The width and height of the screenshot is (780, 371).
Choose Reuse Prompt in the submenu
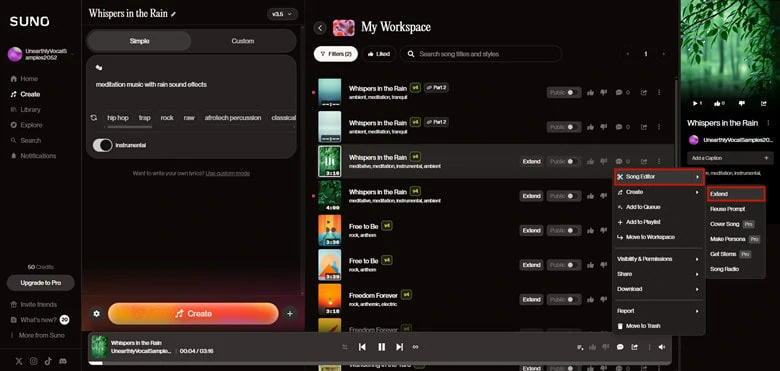[x=736, y=209]
